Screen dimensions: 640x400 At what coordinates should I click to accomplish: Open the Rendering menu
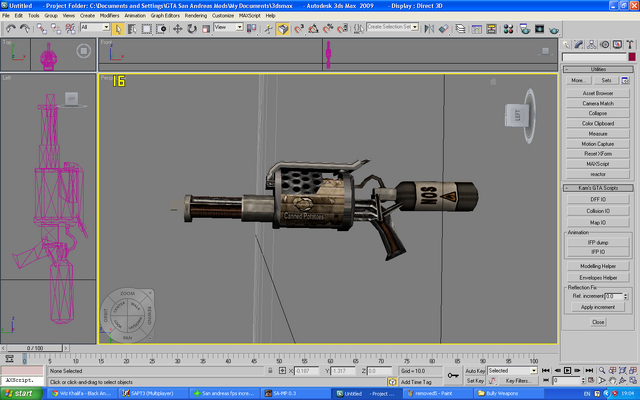[196, 16]
